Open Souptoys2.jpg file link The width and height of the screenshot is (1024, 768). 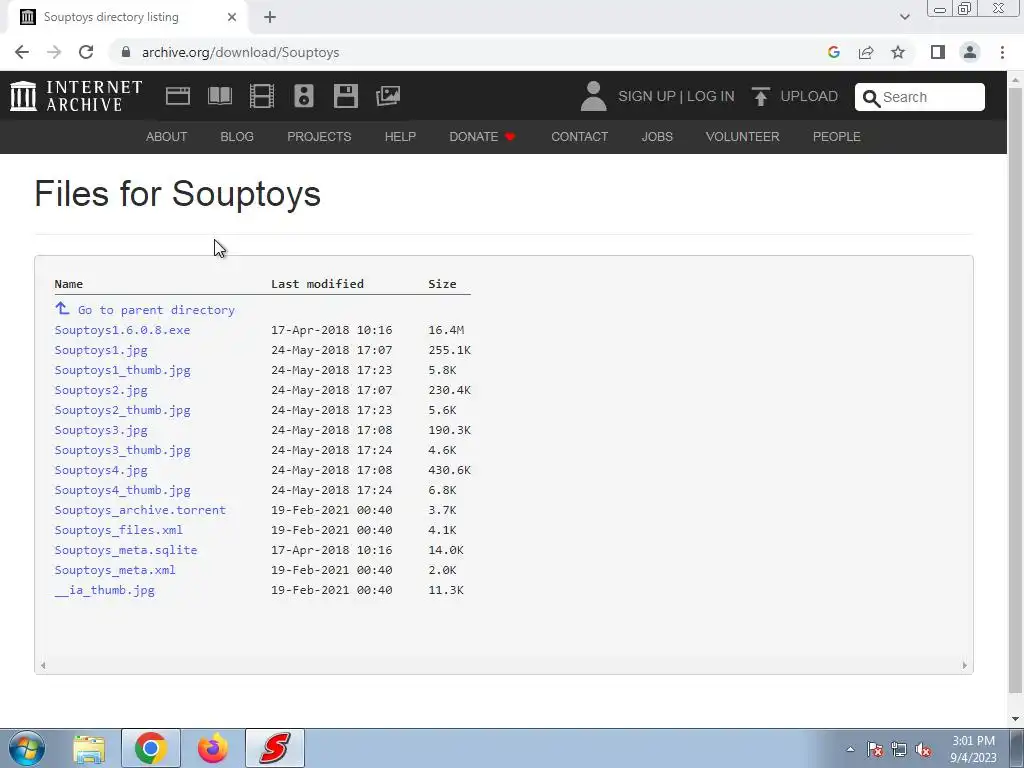click(x=101, y=390)
